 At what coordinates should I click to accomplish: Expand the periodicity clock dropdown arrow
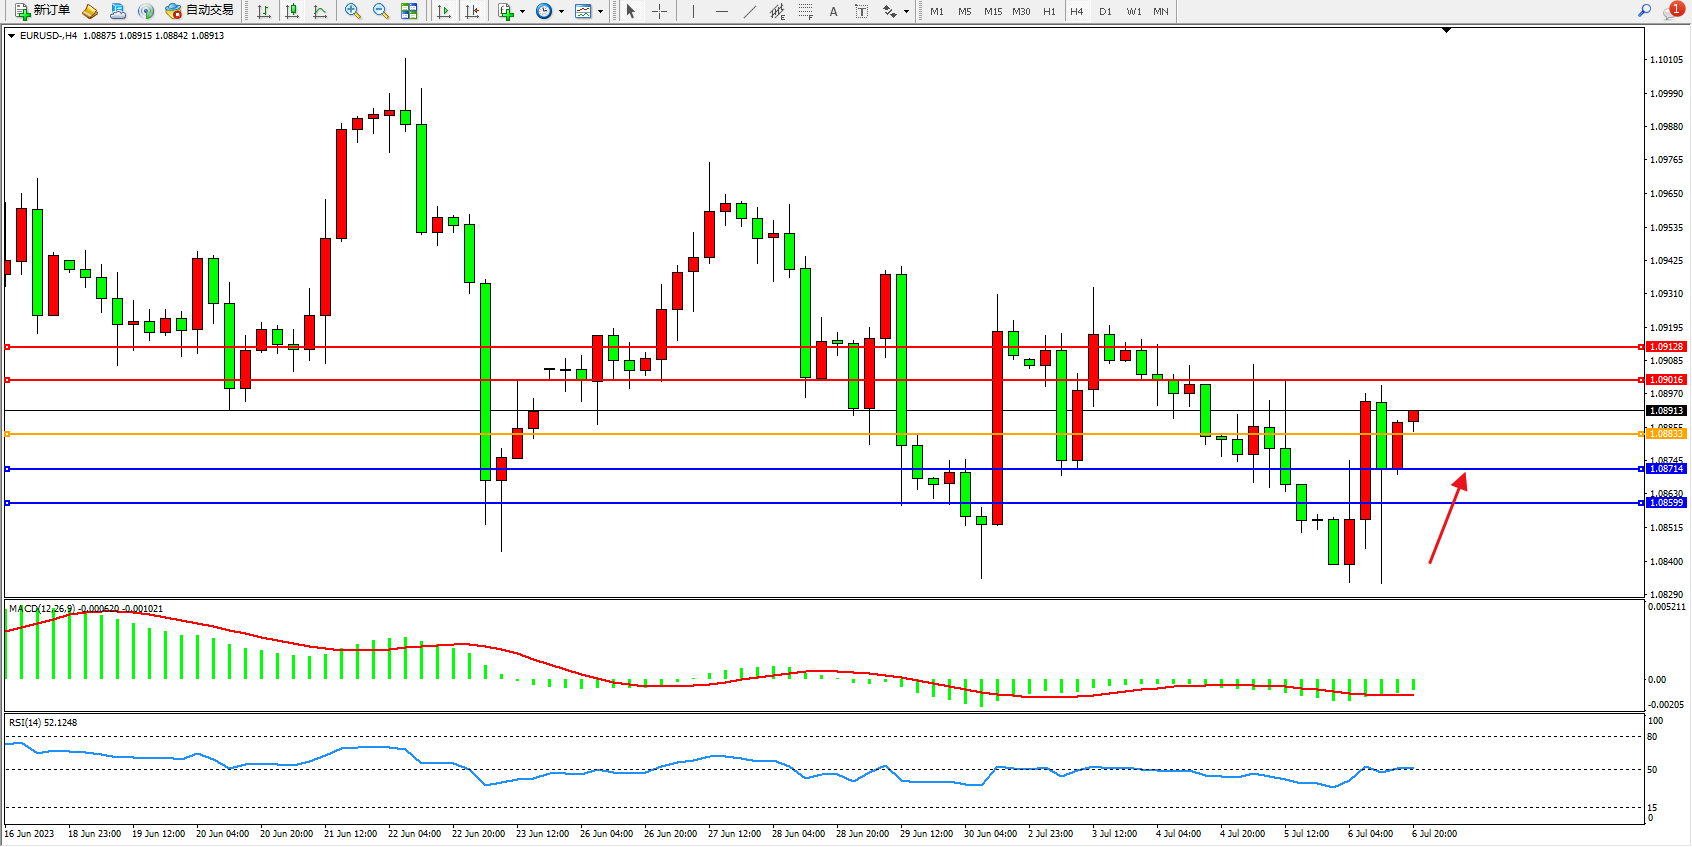(x=561, y=12)
